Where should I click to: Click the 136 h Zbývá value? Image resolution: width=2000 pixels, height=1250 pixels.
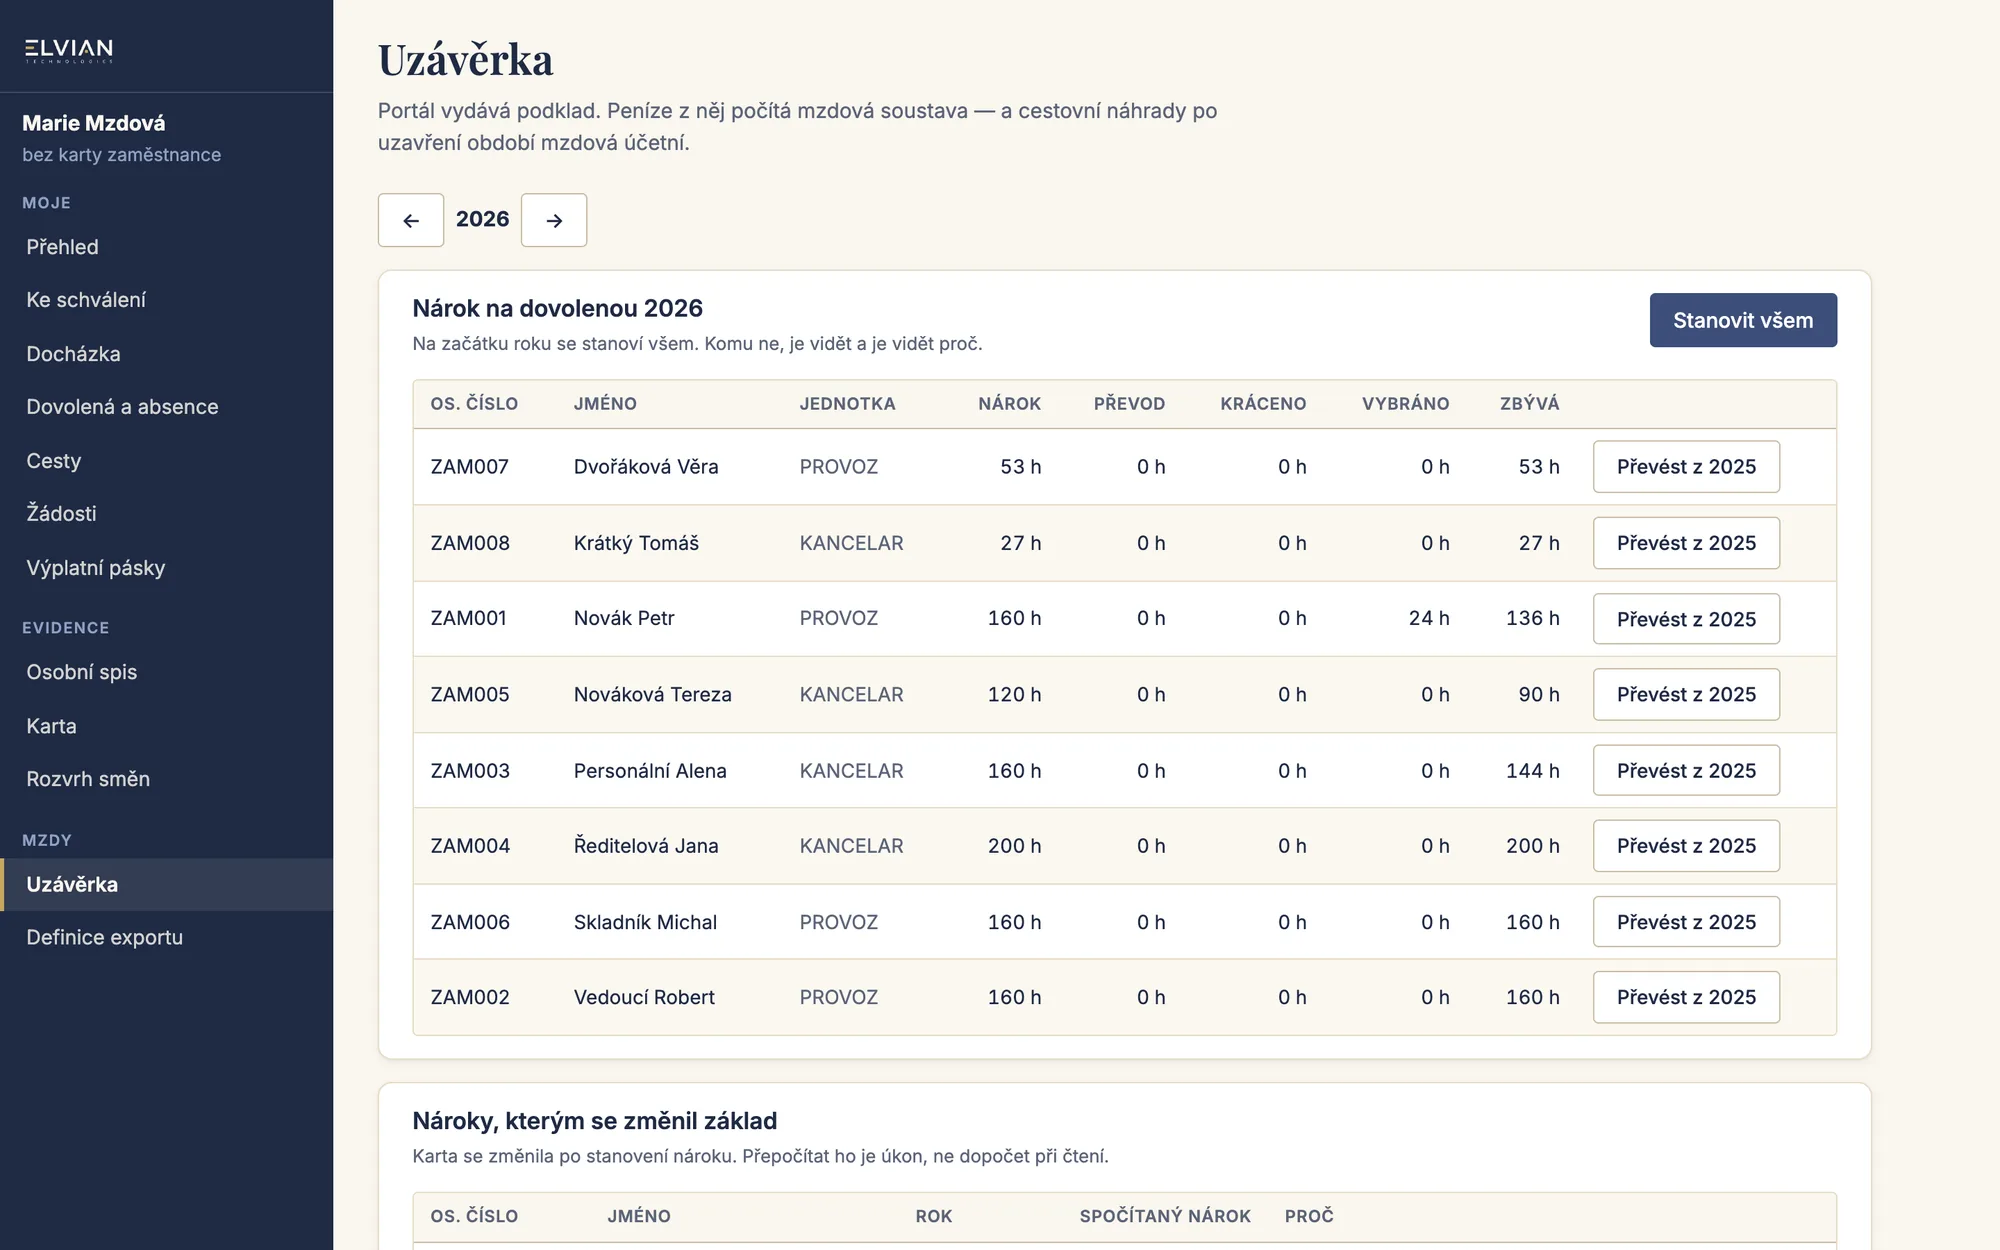(1533, 618)
